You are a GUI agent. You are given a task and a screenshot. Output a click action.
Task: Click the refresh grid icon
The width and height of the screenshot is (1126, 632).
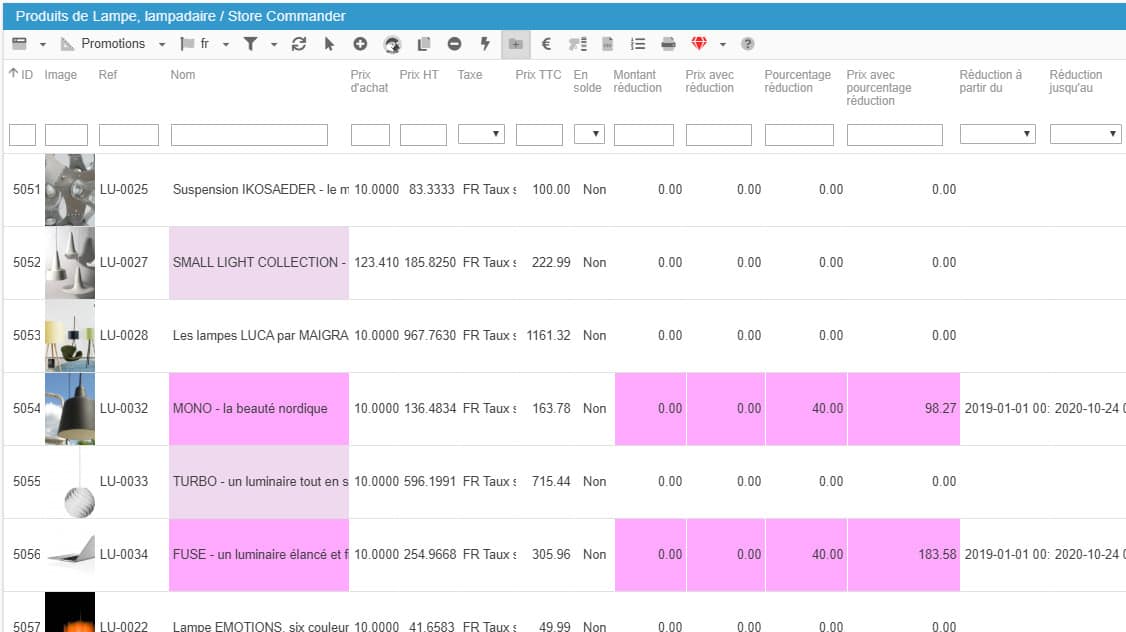point(298,44)
